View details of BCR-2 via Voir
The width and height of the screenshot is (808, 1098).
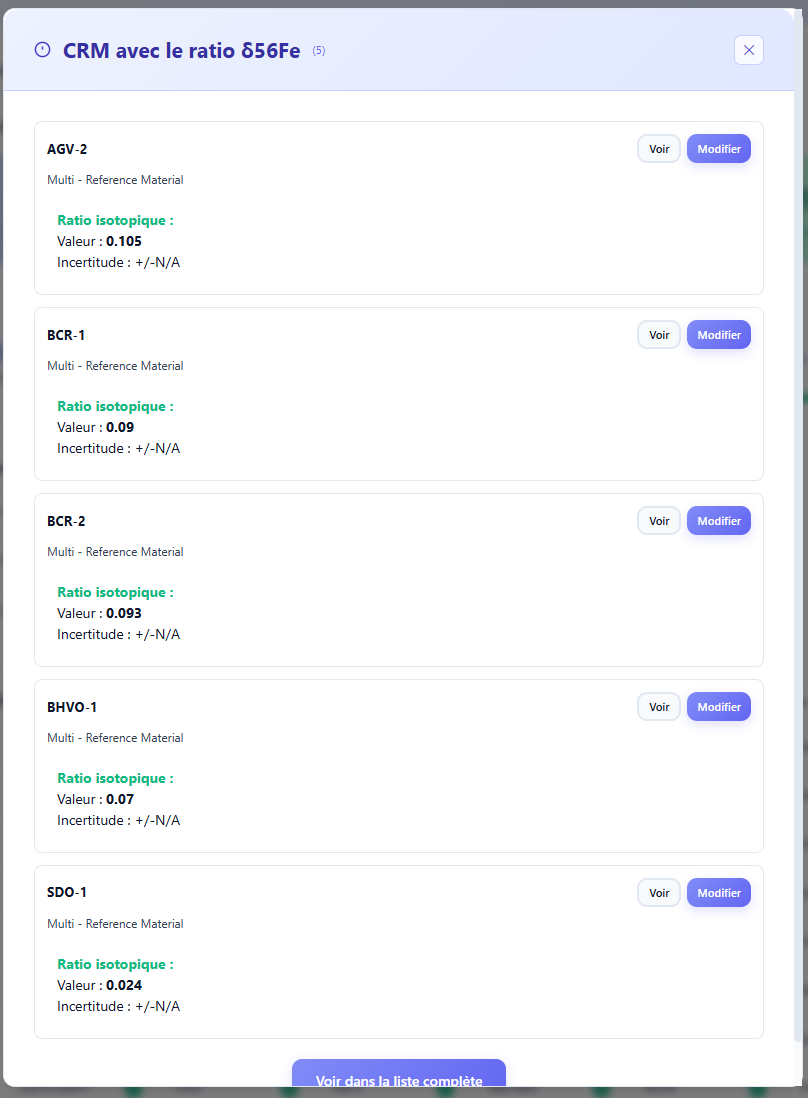(658, 520)
